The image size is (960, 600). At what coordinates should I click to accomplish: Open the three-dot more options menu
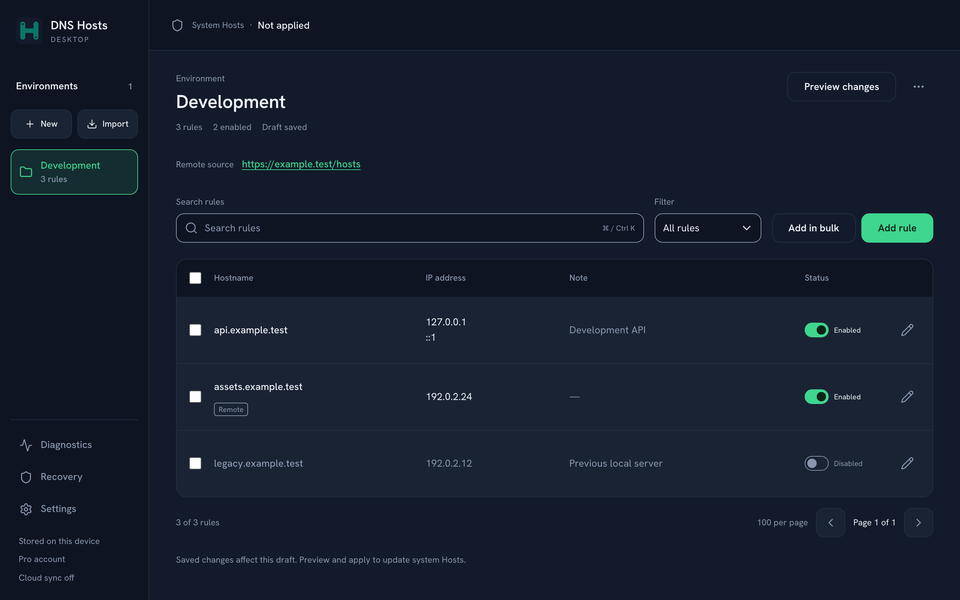coord(918,87)
